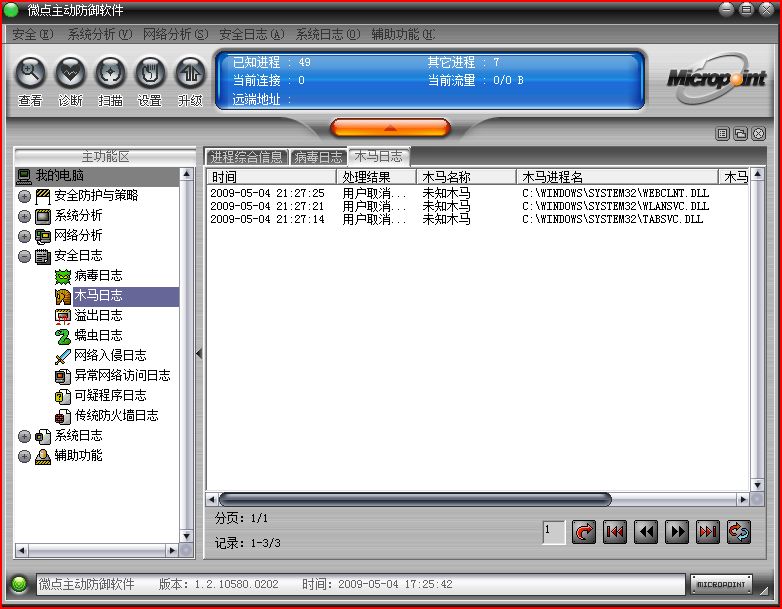
Task: Open the 安全 (E) menu
Action: (32, 34)
